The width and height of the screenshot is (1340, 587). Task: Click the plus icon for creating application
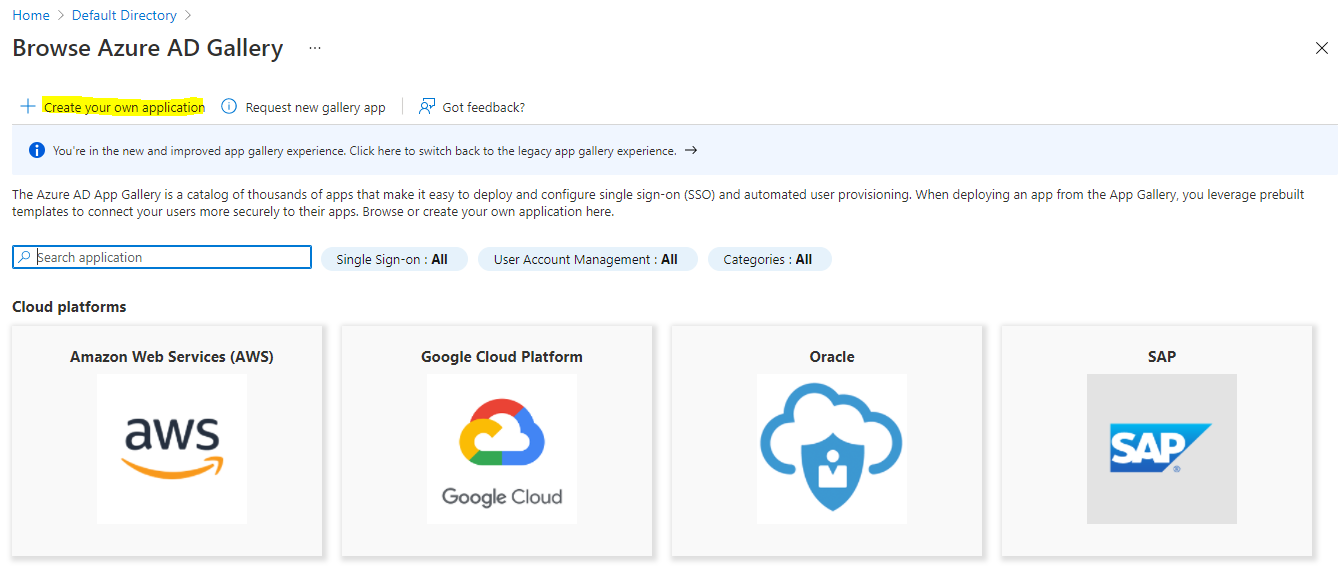tap(28, 107)
